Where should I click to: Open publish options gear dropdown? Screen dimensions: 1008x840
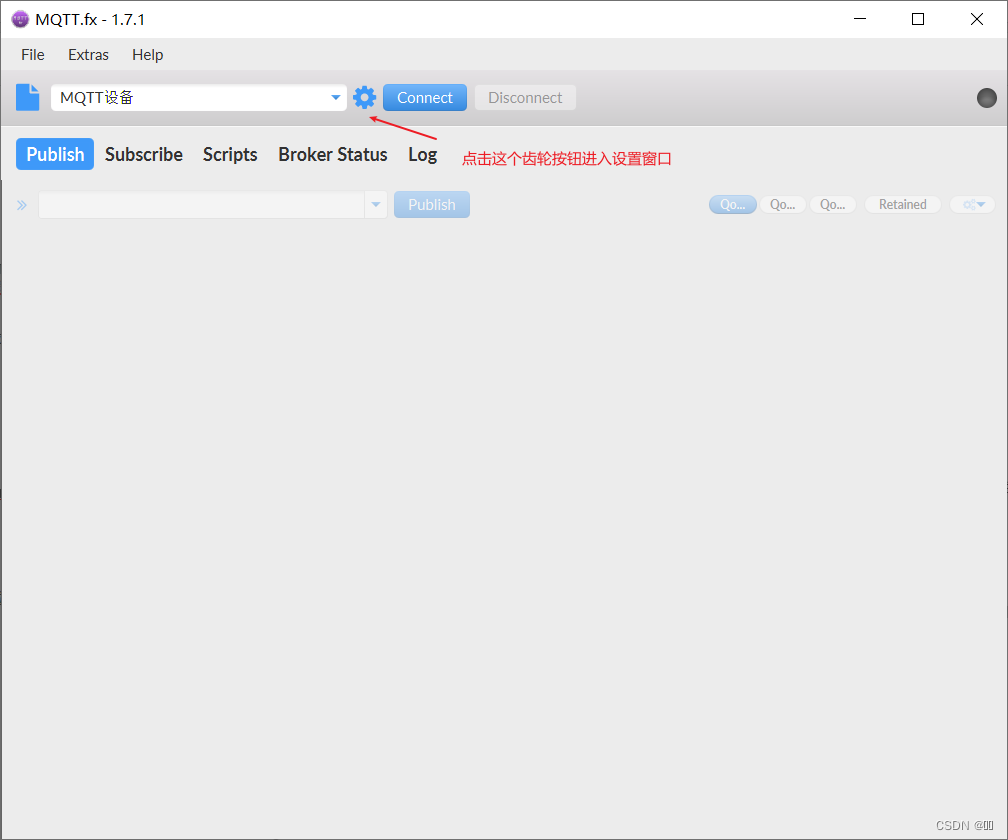coord(973,204)
